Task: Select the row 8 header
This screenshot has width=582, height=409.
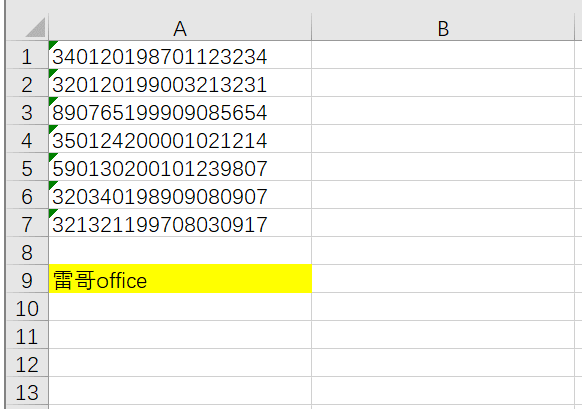Action: pos(27,251)
